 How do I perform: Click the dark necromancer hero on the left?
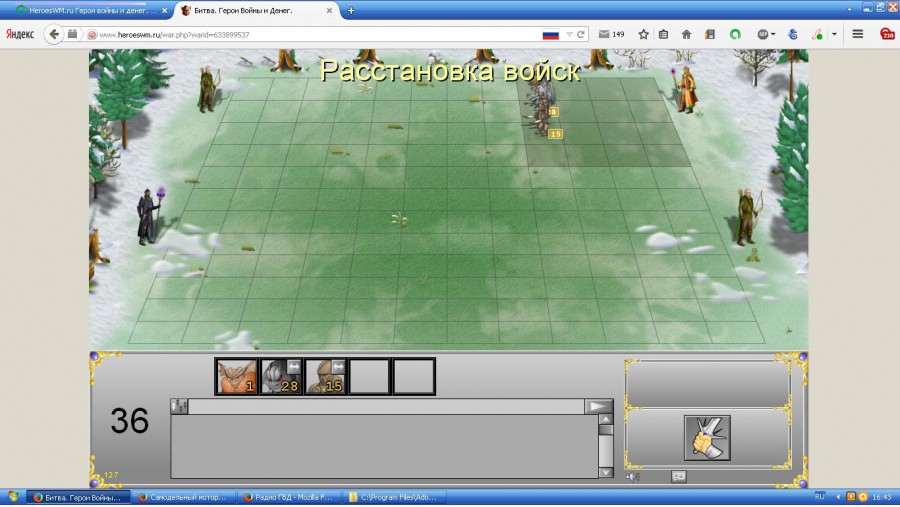click(149, 216)
